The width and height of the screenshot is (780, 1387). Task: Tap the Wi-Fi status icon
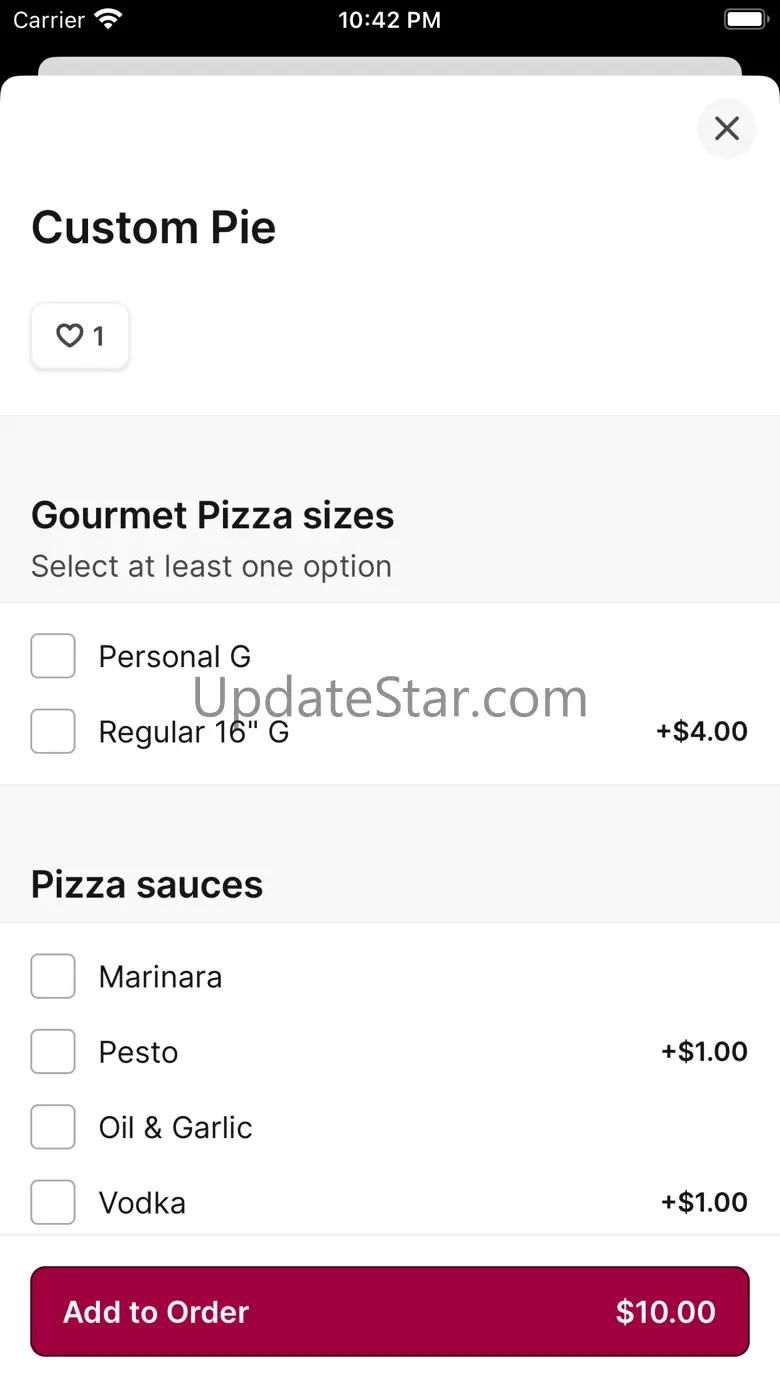point(108,19)
